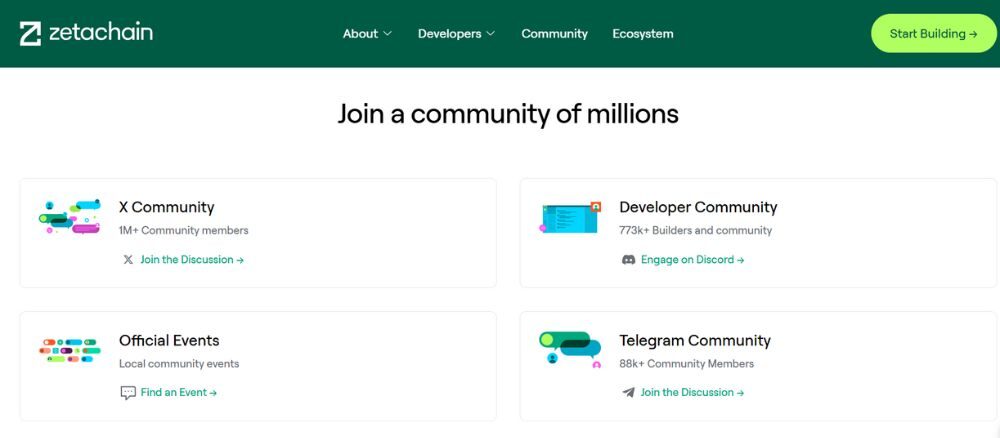This screenshot has height=438, width=1000.
Task: Select the 'X Community' card title
Action: pyautogui.click(x=166, y=207)
